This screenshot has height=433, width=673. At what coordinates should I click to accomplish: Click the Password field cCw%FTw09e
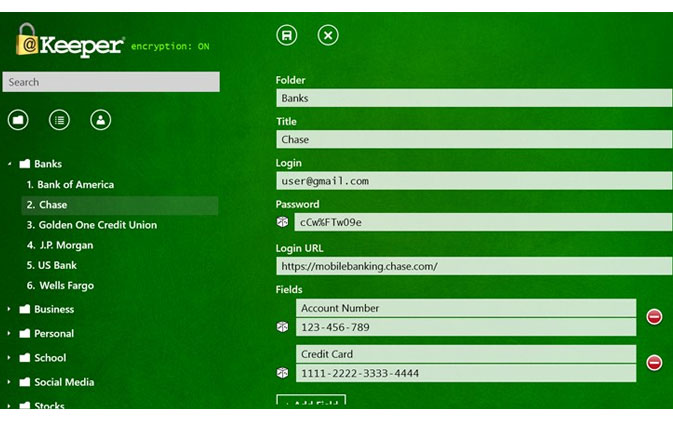click(x=483, y=222)
